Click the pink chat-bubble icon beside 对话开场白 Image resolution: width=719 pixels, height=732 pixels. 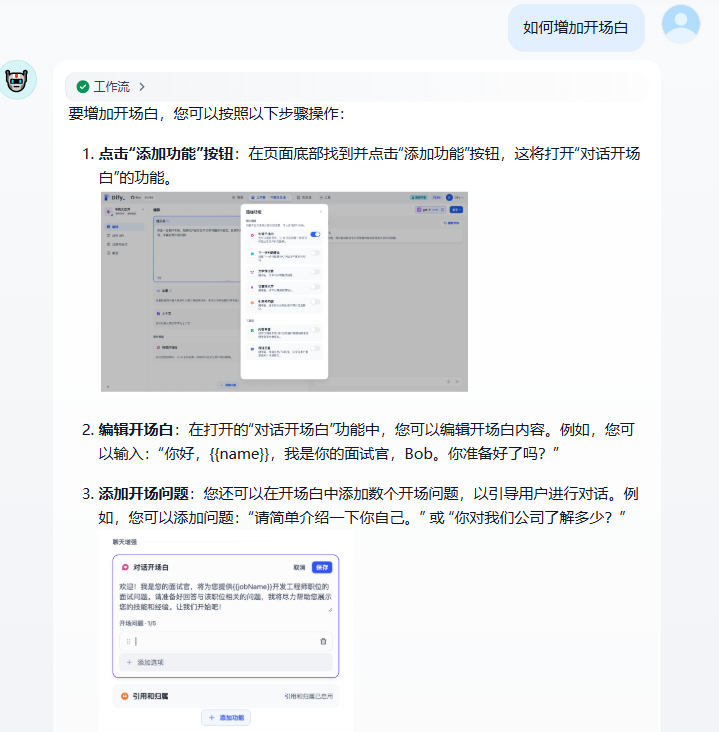125,567
